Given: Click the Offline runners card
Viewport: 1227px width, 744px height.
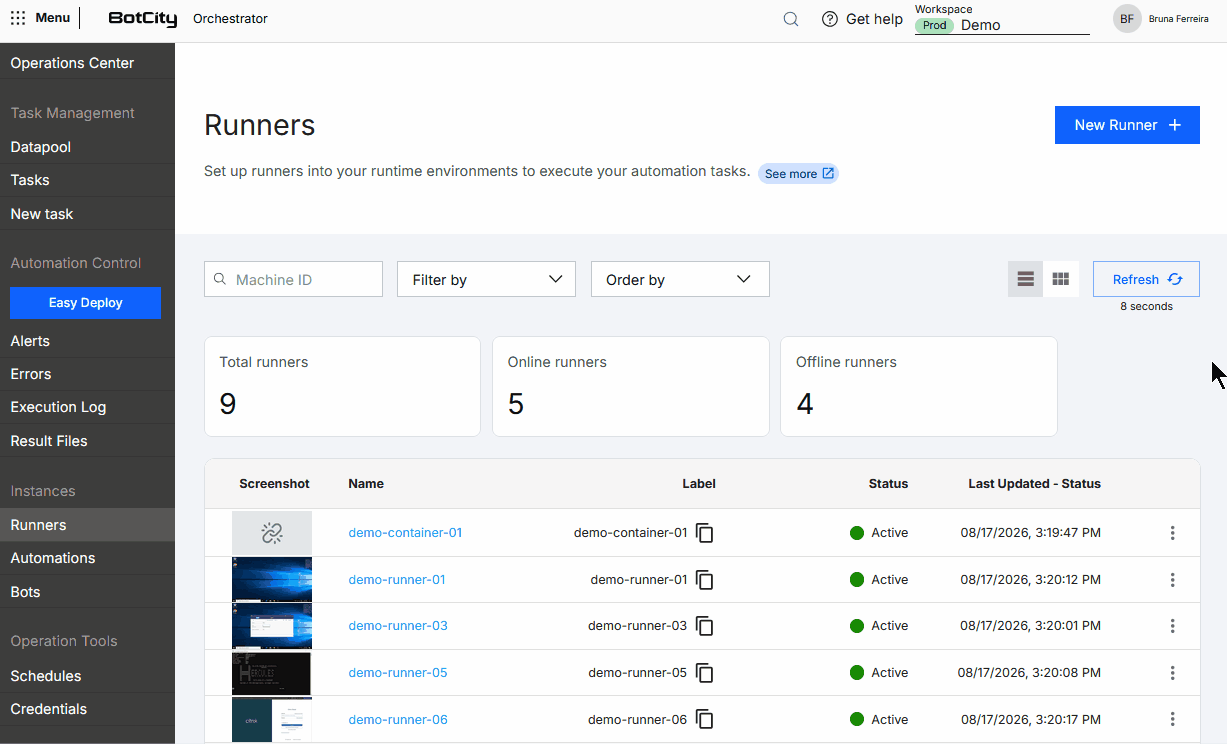Looking at the screenshot, I should [x=919, y=387].
